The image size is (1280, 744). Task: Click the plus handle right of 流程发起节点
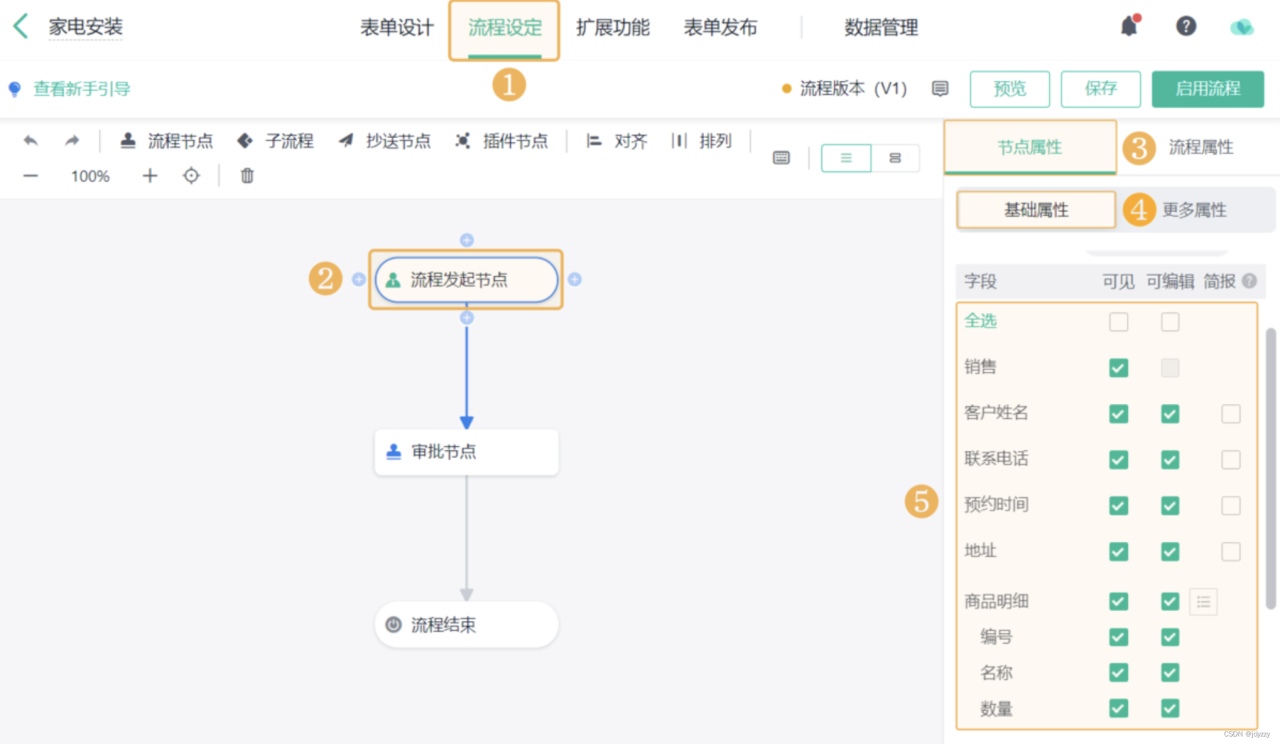(574, 280)
